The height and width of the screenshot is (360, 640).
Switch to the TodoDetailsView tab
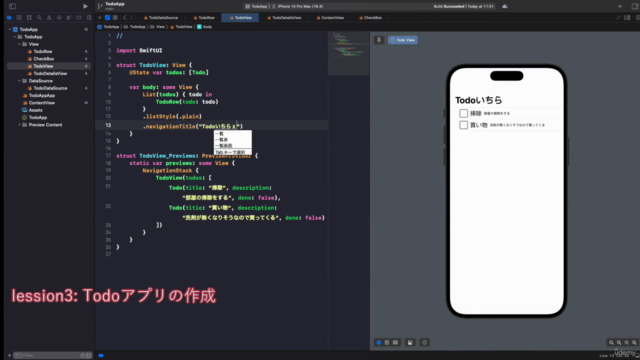(284, 18)
